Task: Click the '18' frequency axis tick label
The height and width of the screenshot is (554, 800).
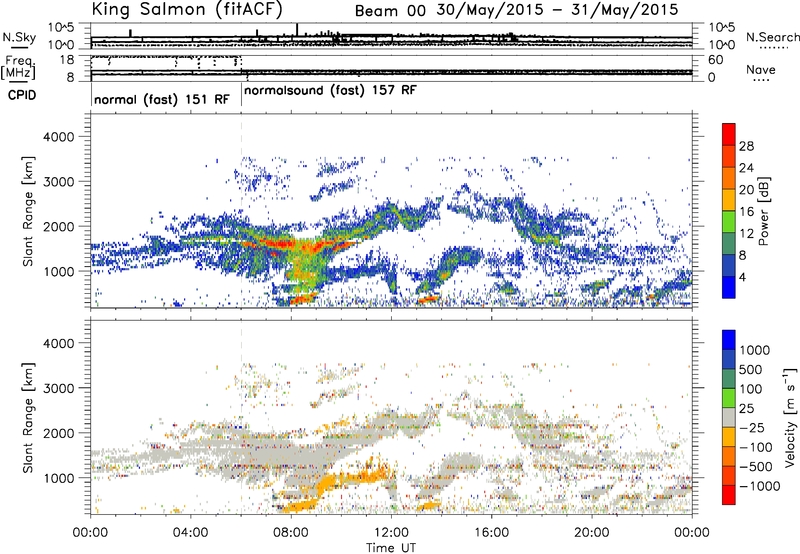Action: 66,60
